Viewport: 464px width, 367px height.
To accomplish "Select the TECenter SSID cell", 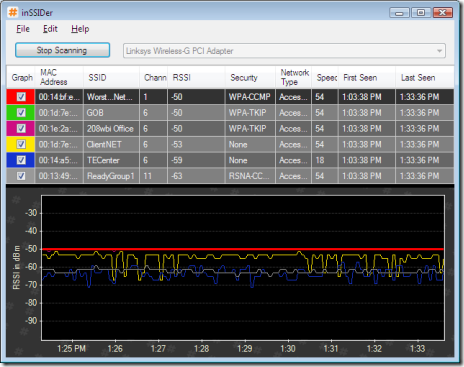I will 111,160.
